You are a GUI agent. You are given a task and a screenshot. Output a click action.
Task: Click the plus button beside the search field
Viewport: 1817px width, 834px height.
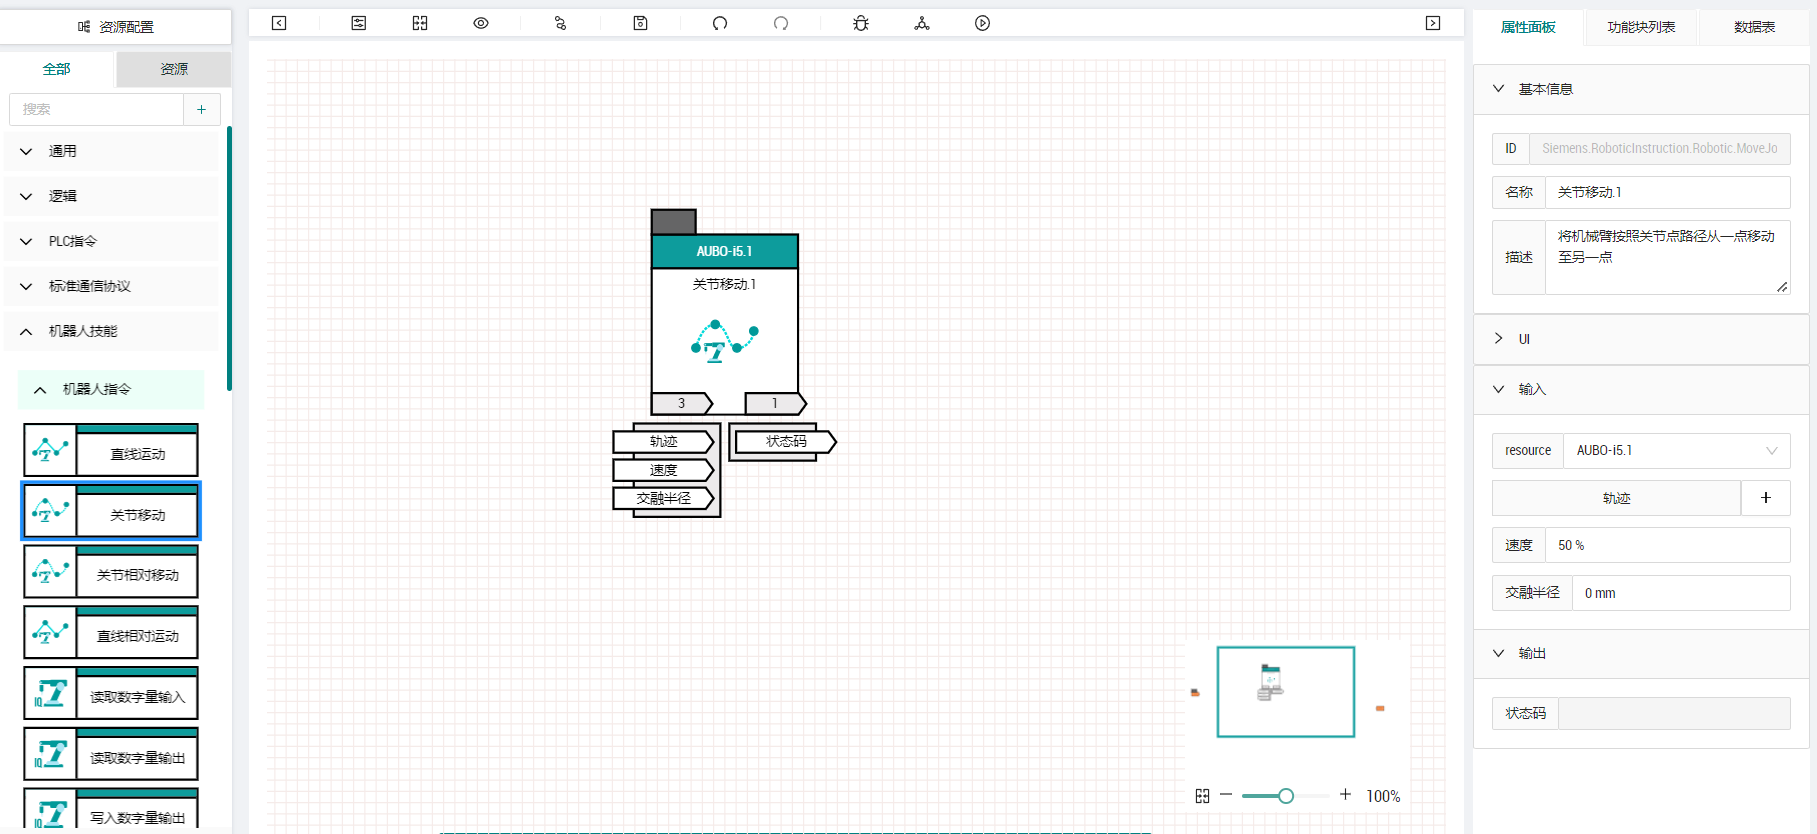tap(202, 109)
